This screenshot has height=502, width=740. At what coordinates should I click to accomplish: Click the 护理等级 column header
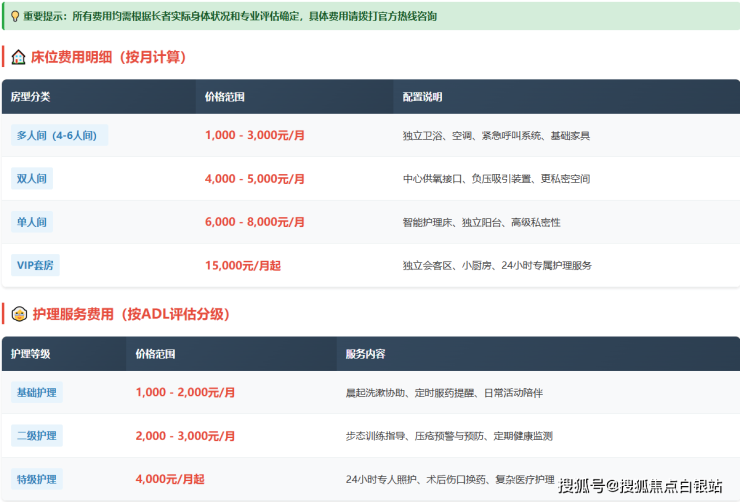click(30, 354)
